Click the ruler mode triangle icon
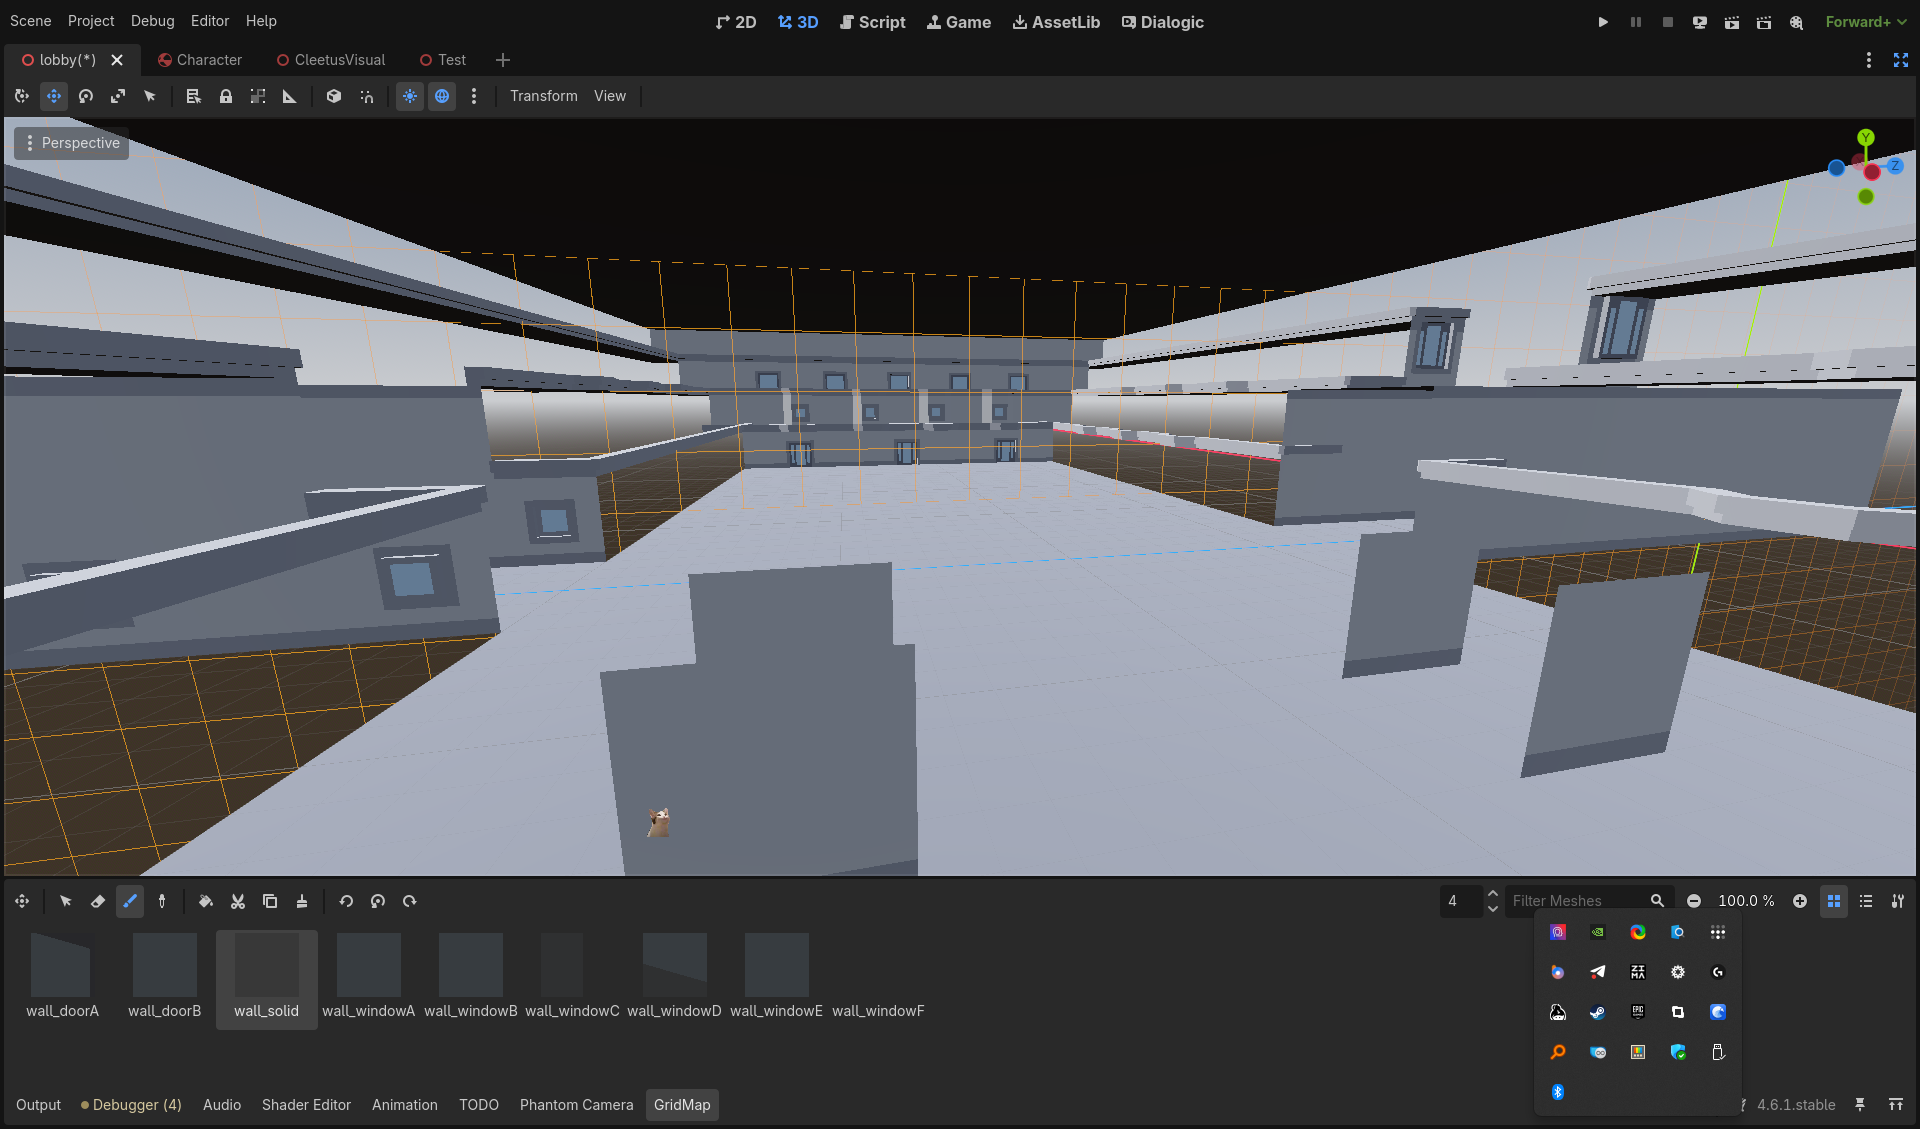This screenshot has width=1920, height=1129. [290, 96]
